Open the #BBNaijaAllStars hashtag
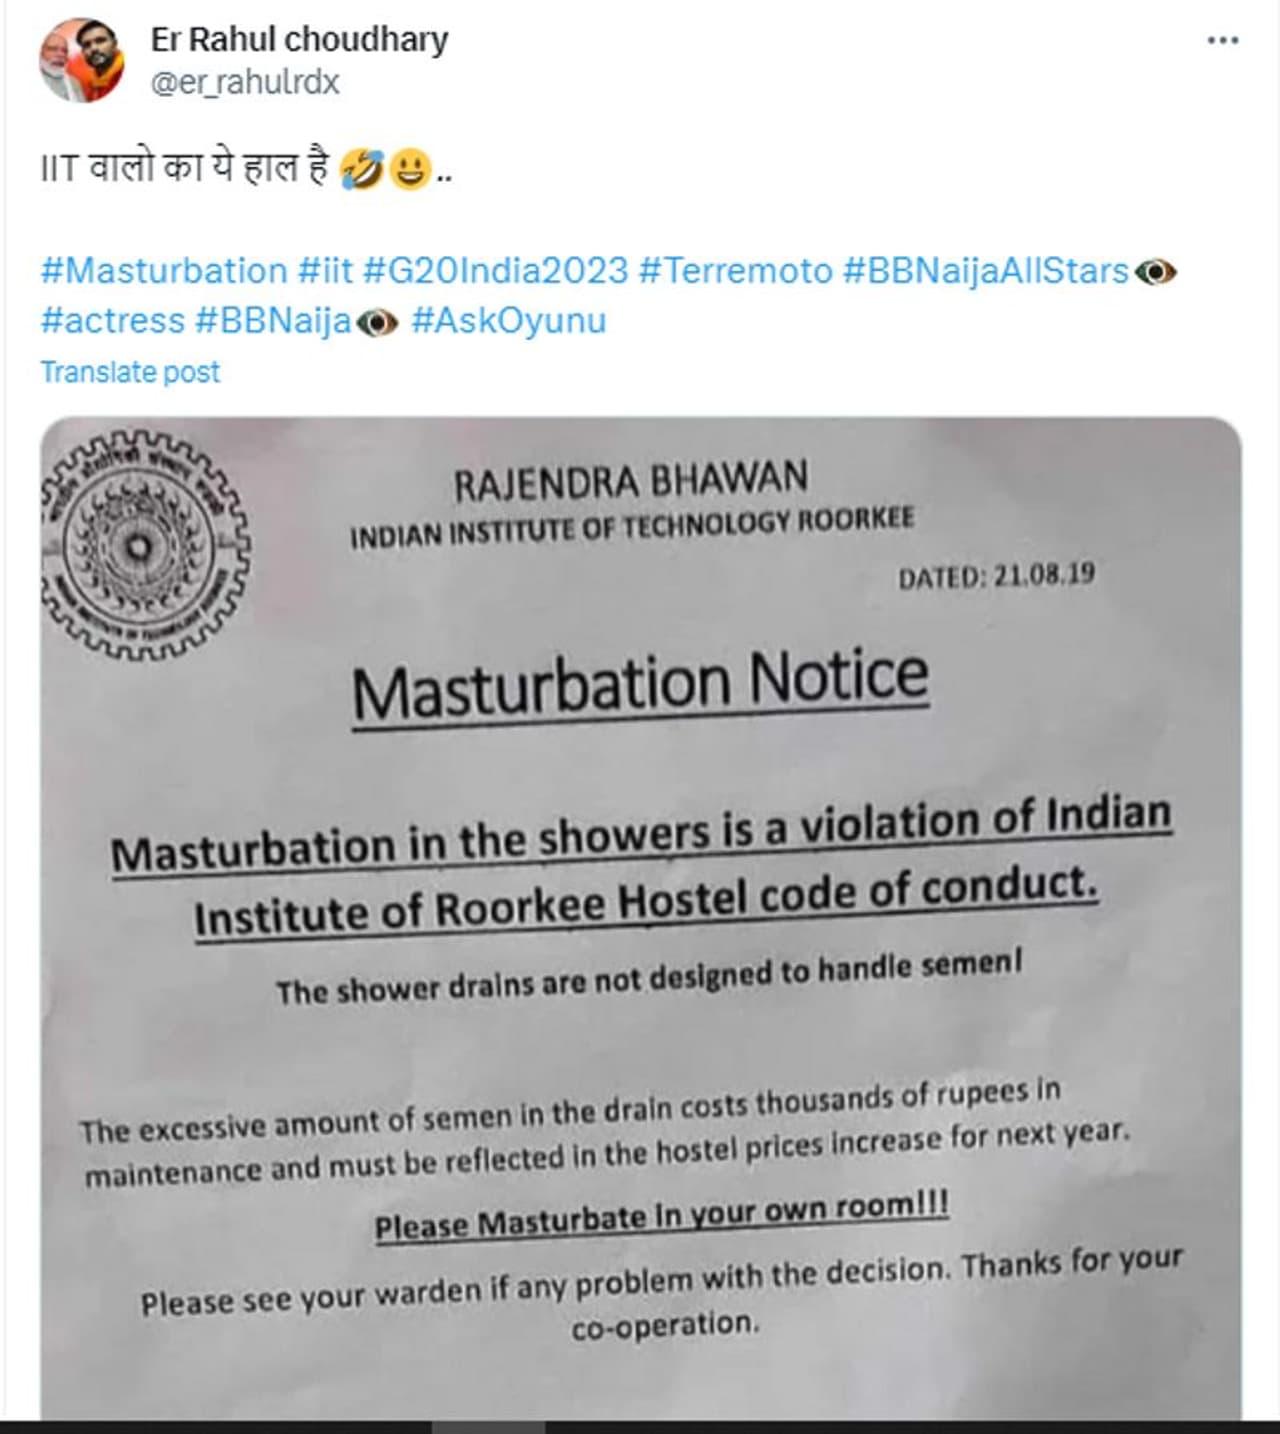The width and height of the screenshot is (1280, 1434). click(x=986, y=271)
